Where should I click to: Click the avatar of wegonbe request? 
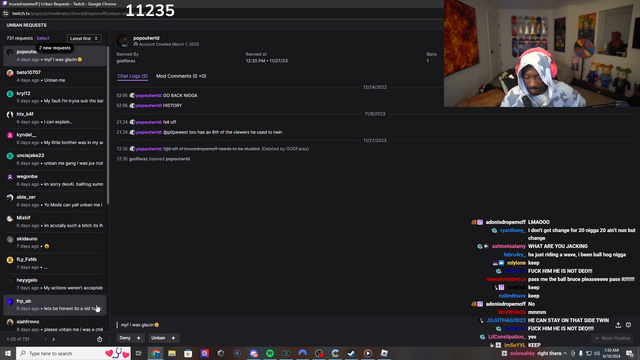(x=10, y=177)
